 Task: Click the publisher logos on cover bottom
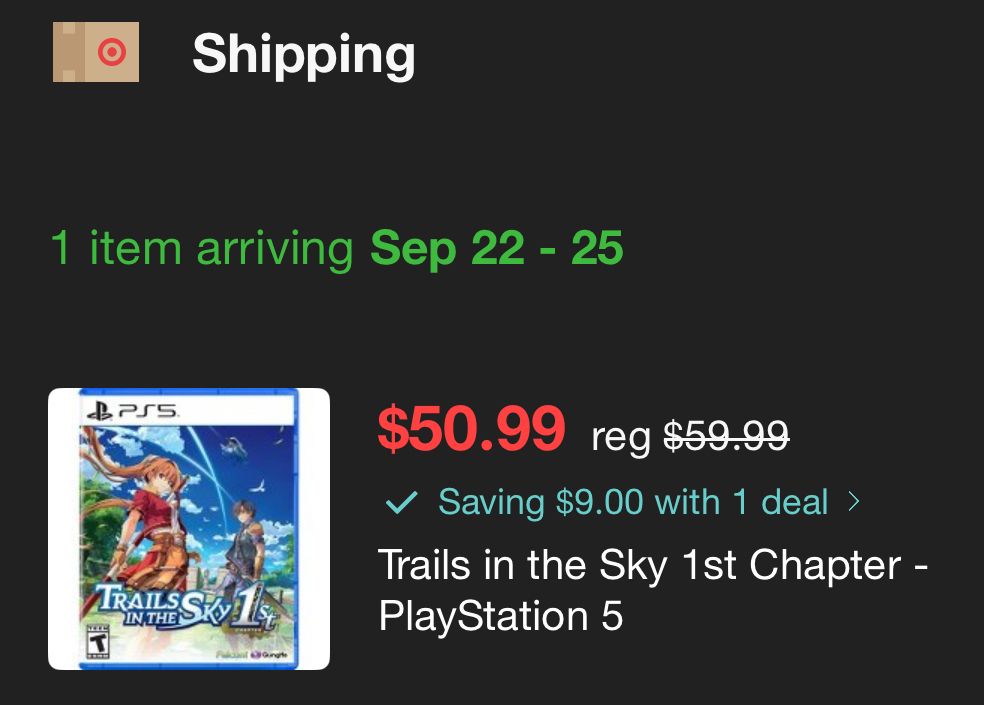252,653
